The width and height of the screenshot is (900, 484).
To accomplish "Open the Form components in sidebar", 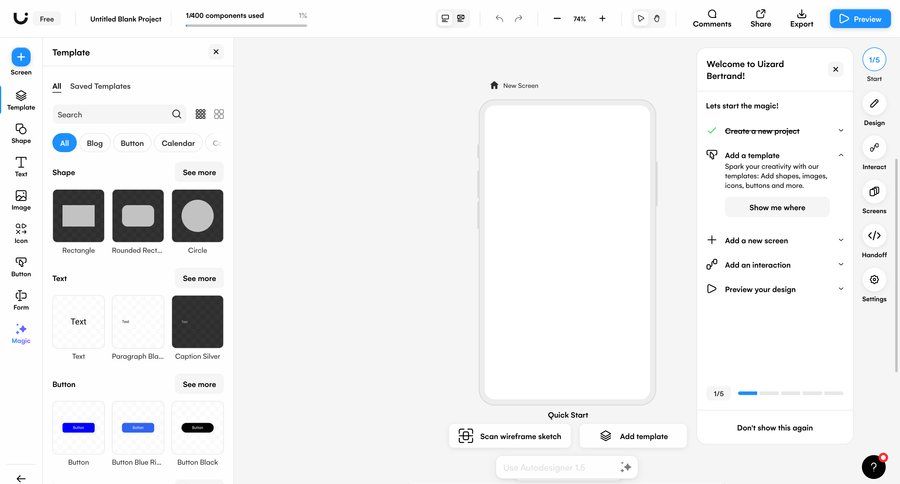I will [21, 300].
